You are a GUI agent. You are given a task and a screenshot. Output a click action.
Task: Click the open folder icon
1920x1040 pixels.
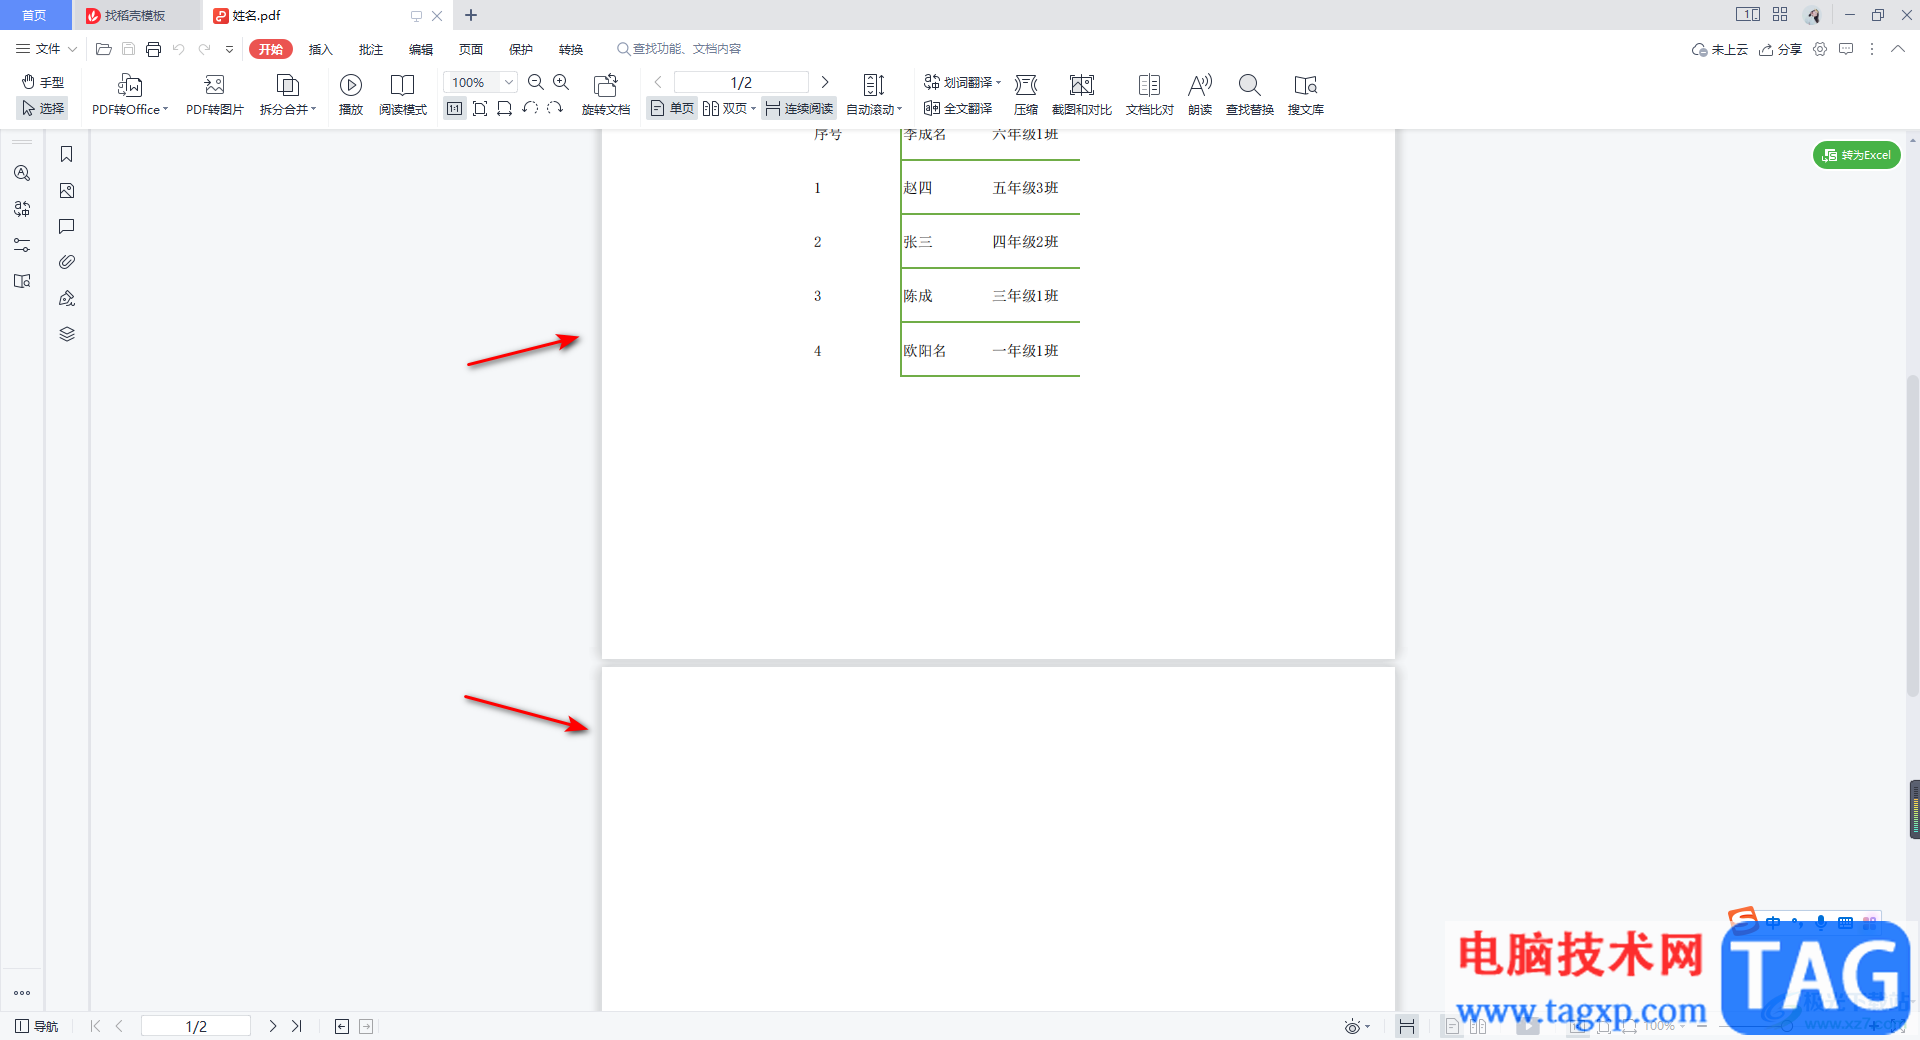click(103, 48)
